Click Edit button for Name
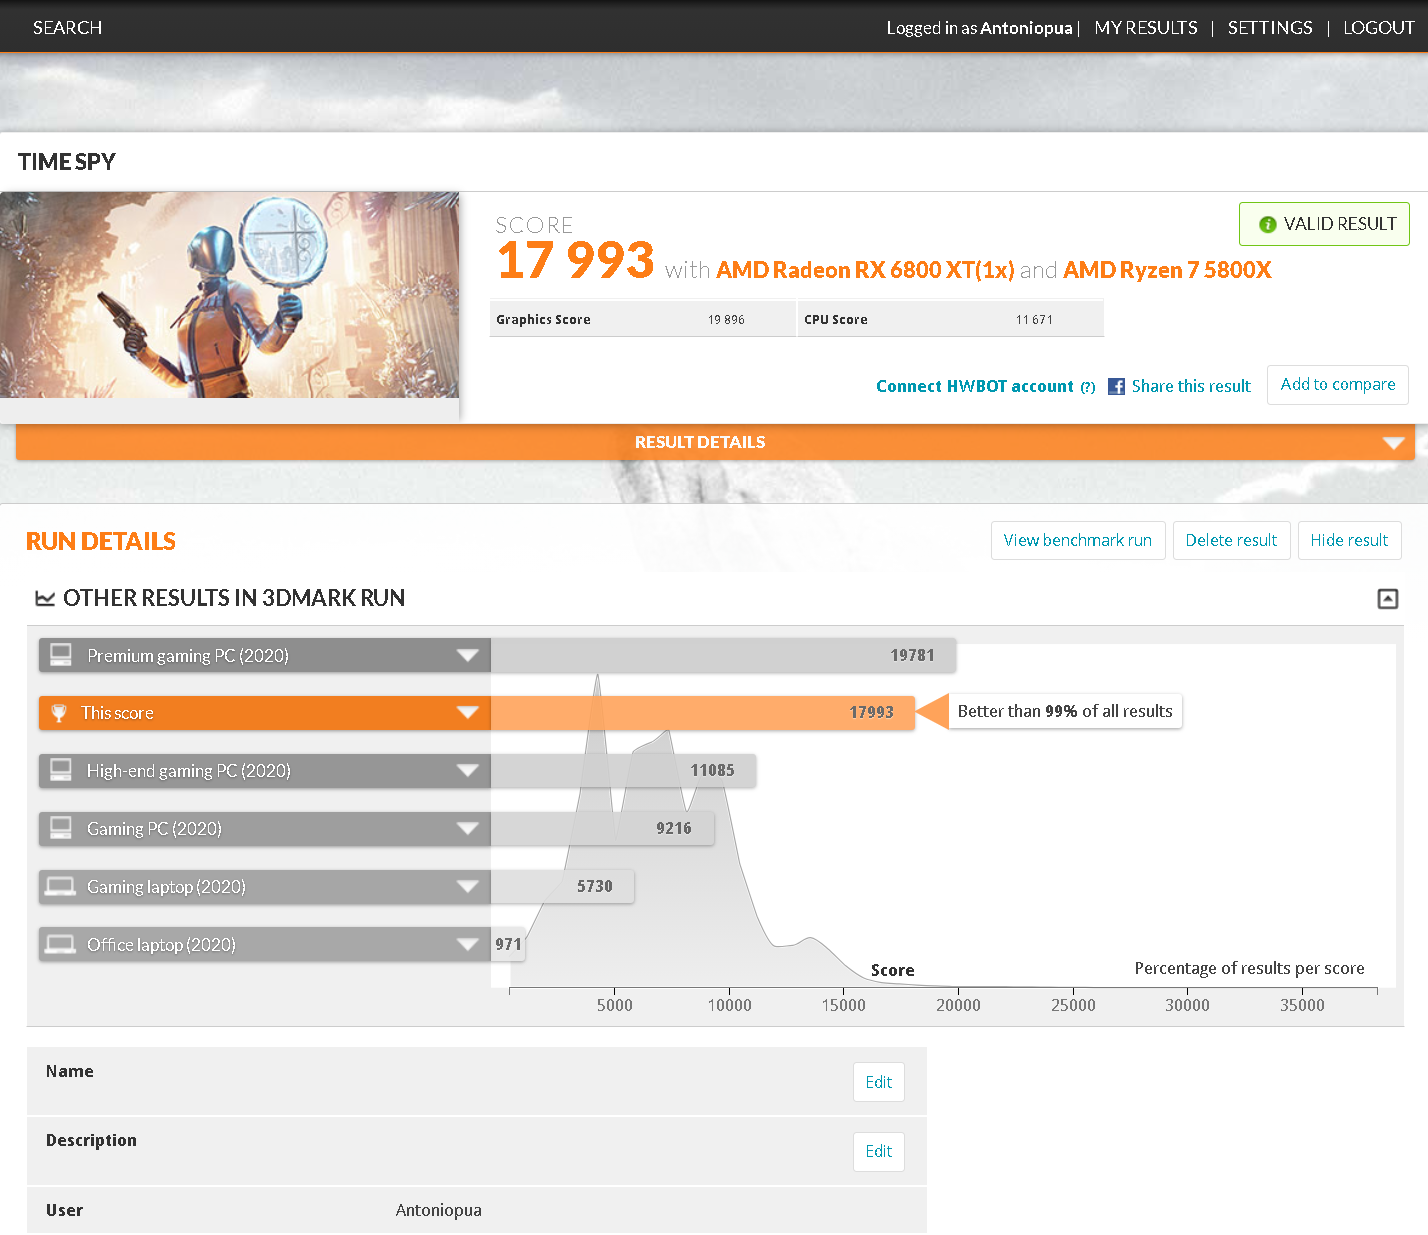The width and height of the screenshot is (1428, 1235). coord(879,1082)
